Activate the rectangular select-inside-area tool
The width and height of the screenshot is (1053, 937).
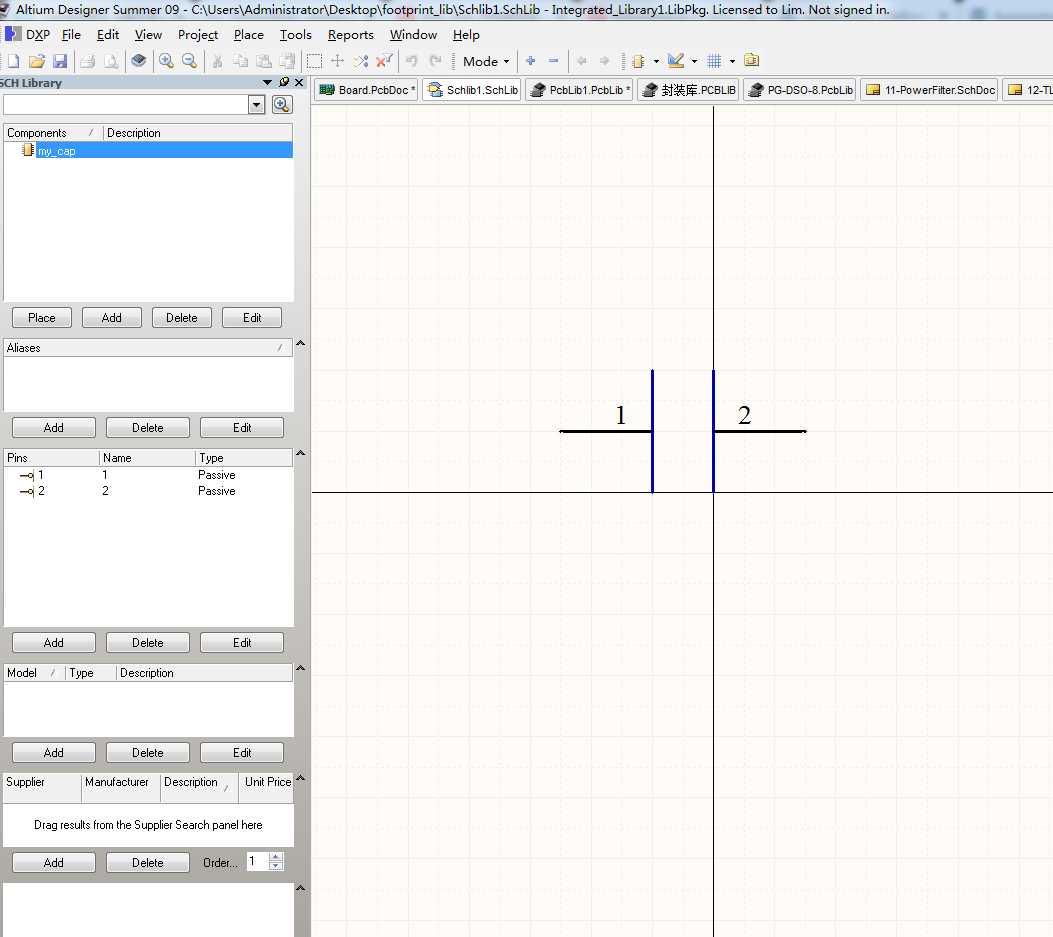(x=314, y=61)
